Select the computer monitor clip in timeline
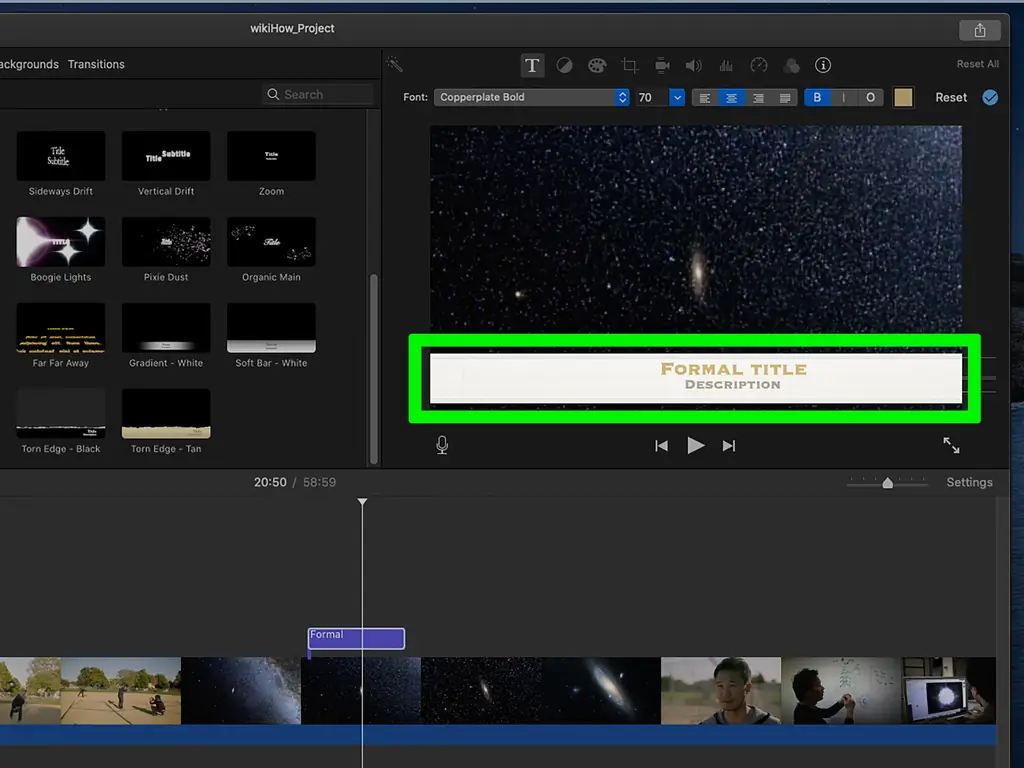 click(949, 690)
